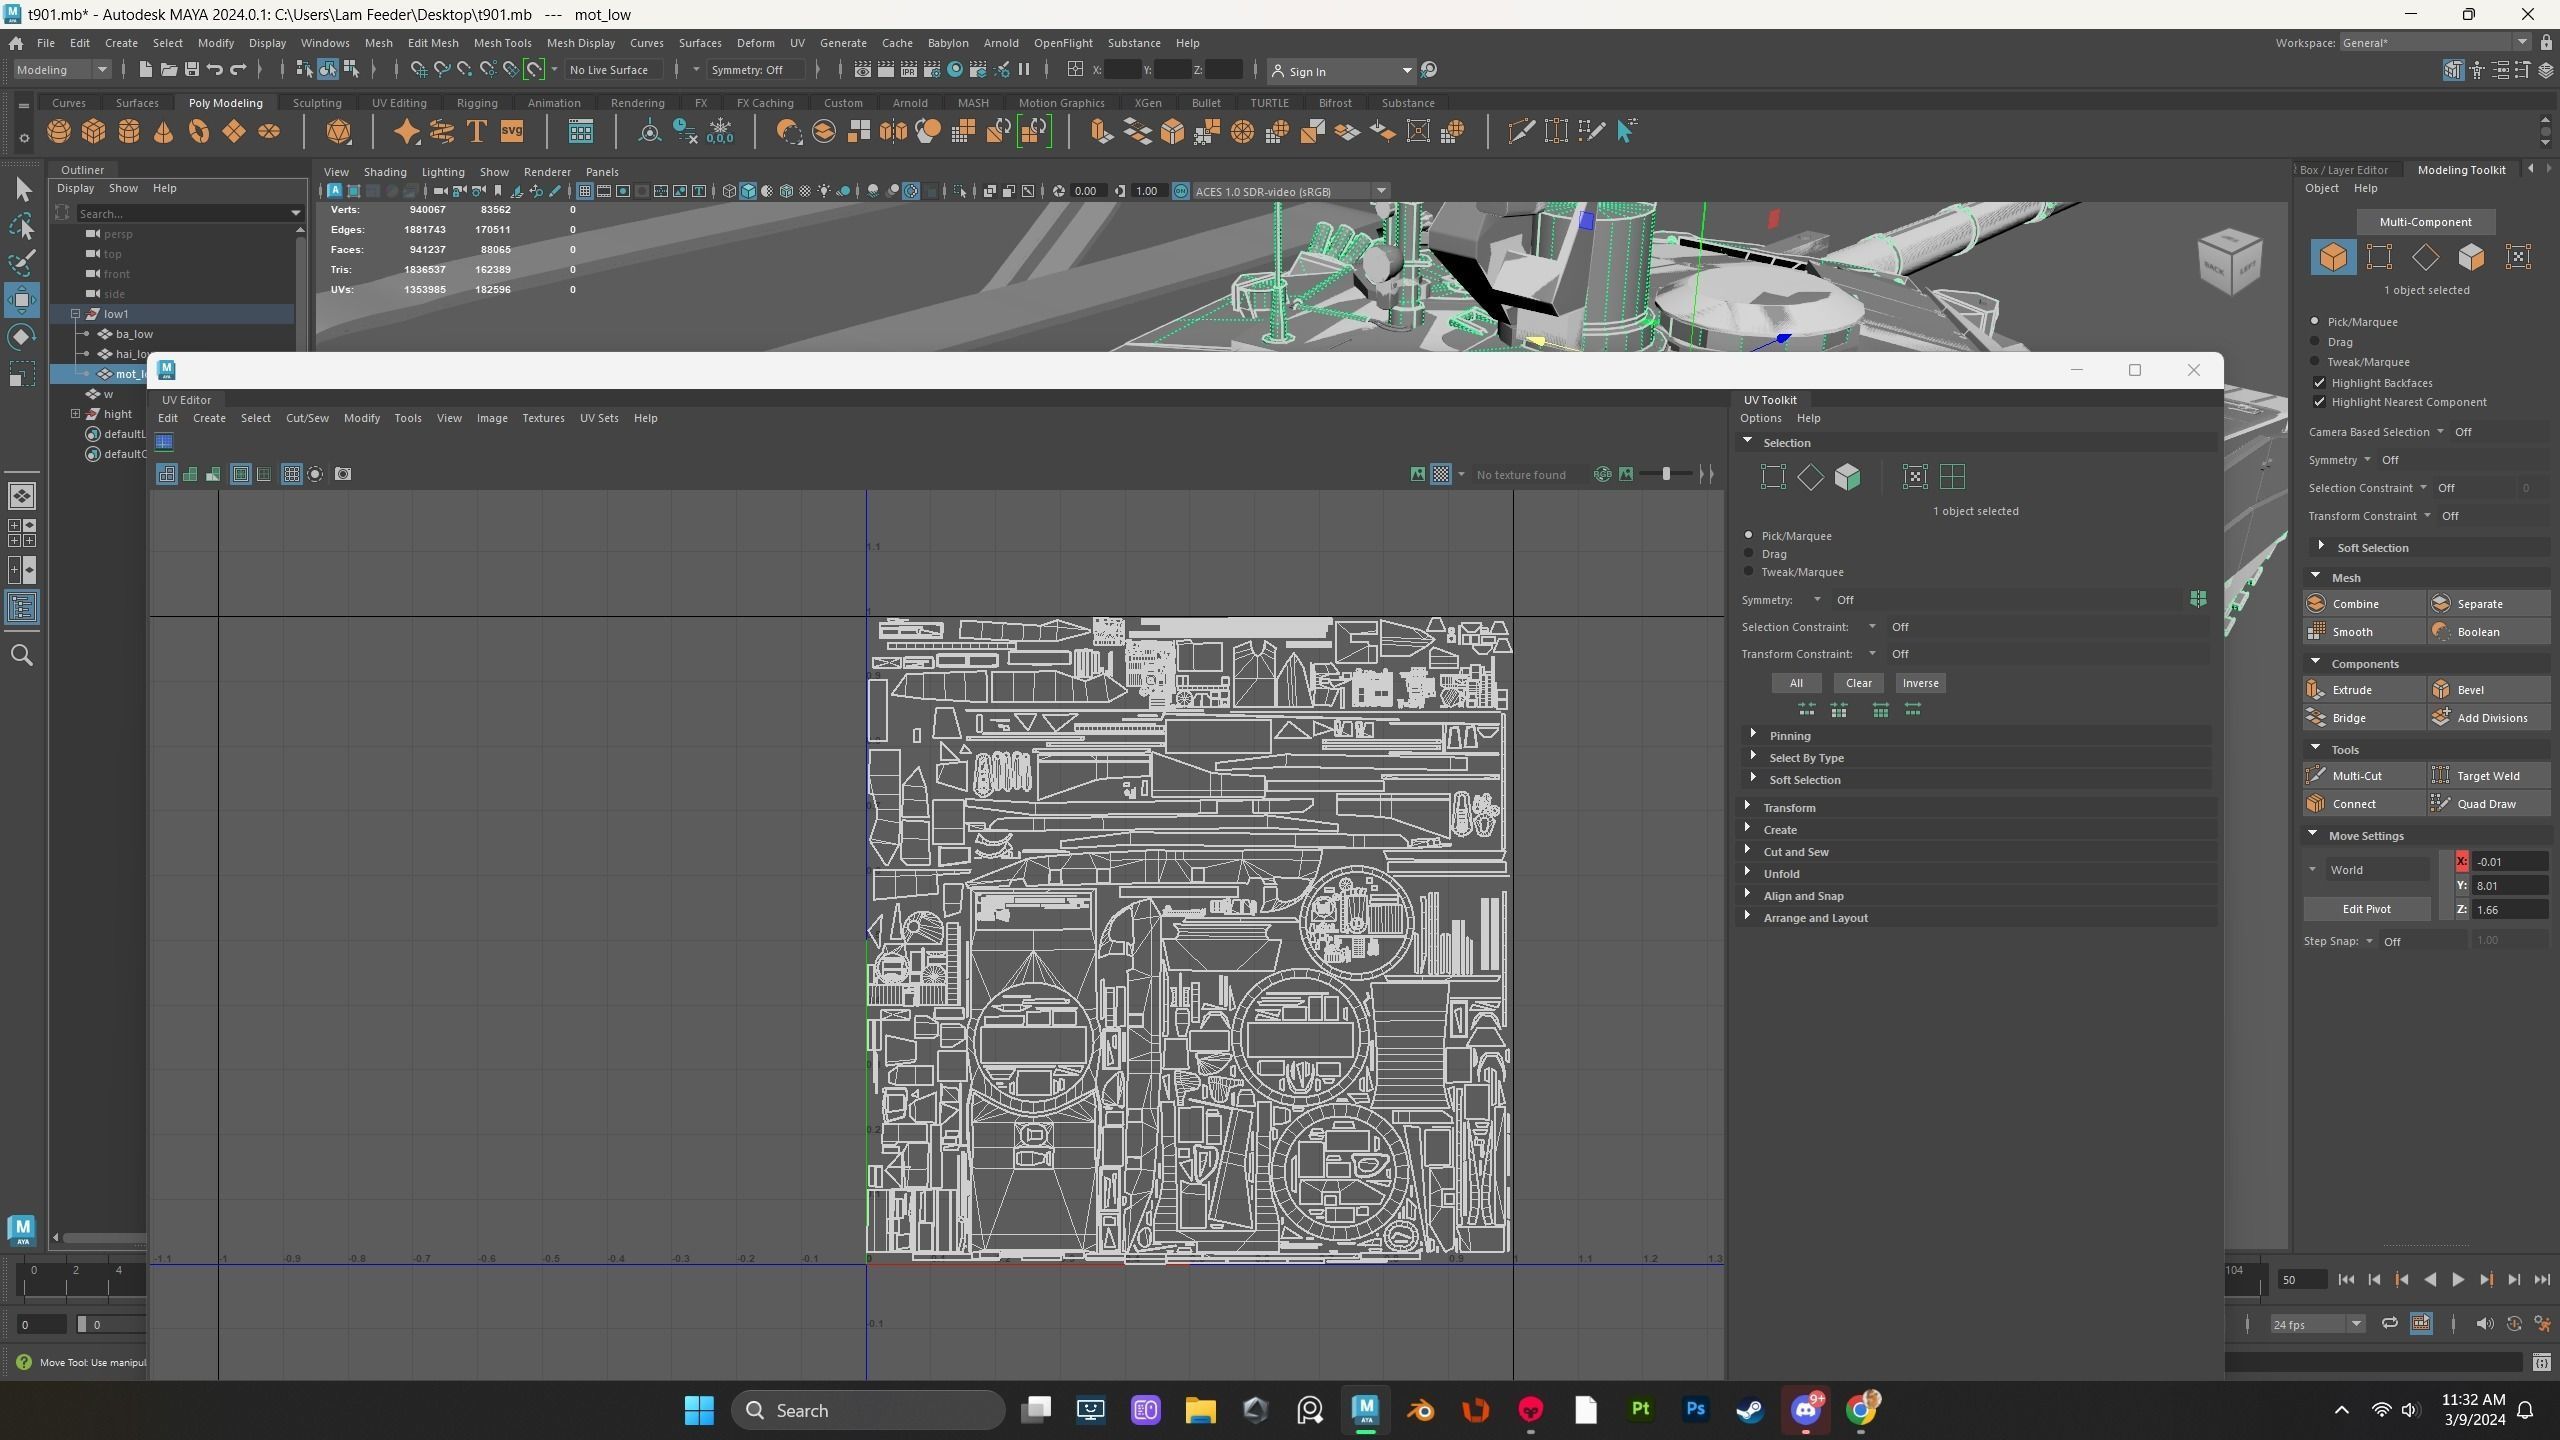Click the Combine icon in Modeling Toolkit
Viewport: 2560px width, 1440px height.
click(2316, 604)
